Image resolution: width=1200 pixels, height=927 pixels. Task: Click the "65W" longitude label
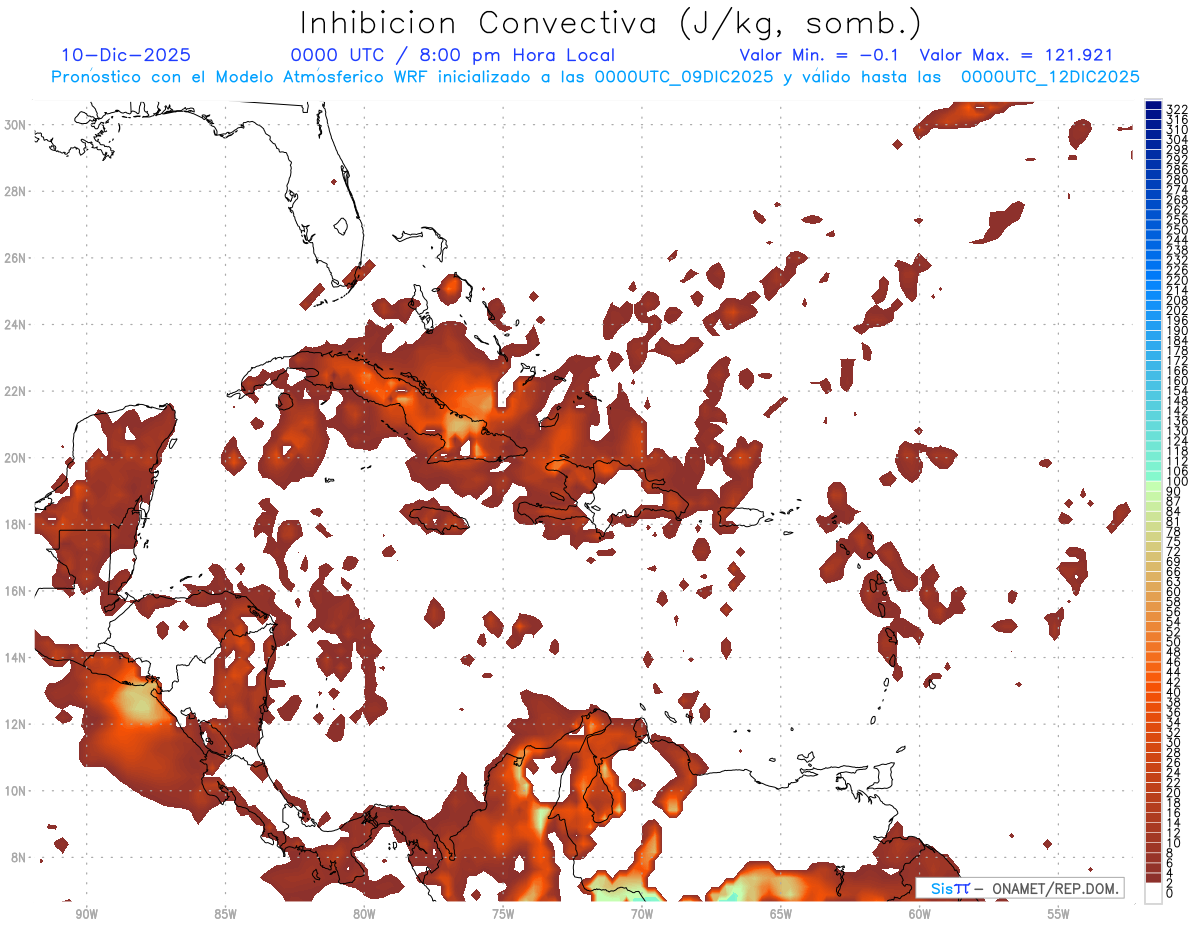click(x=781, y=914)
